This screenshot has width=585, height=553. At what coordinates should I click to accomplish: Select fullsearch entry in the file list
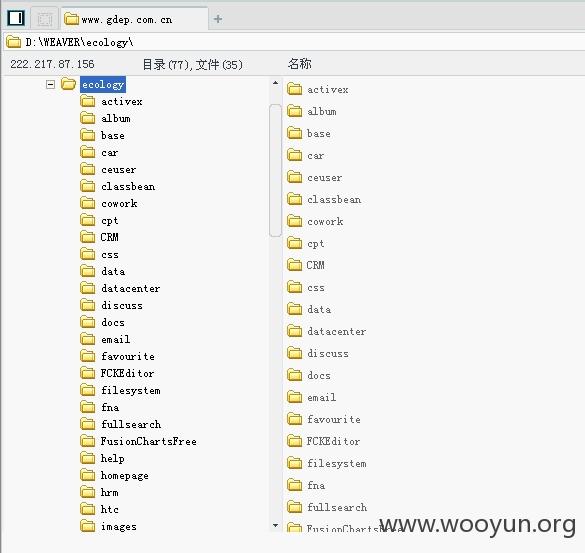click(x=337, y=507)
